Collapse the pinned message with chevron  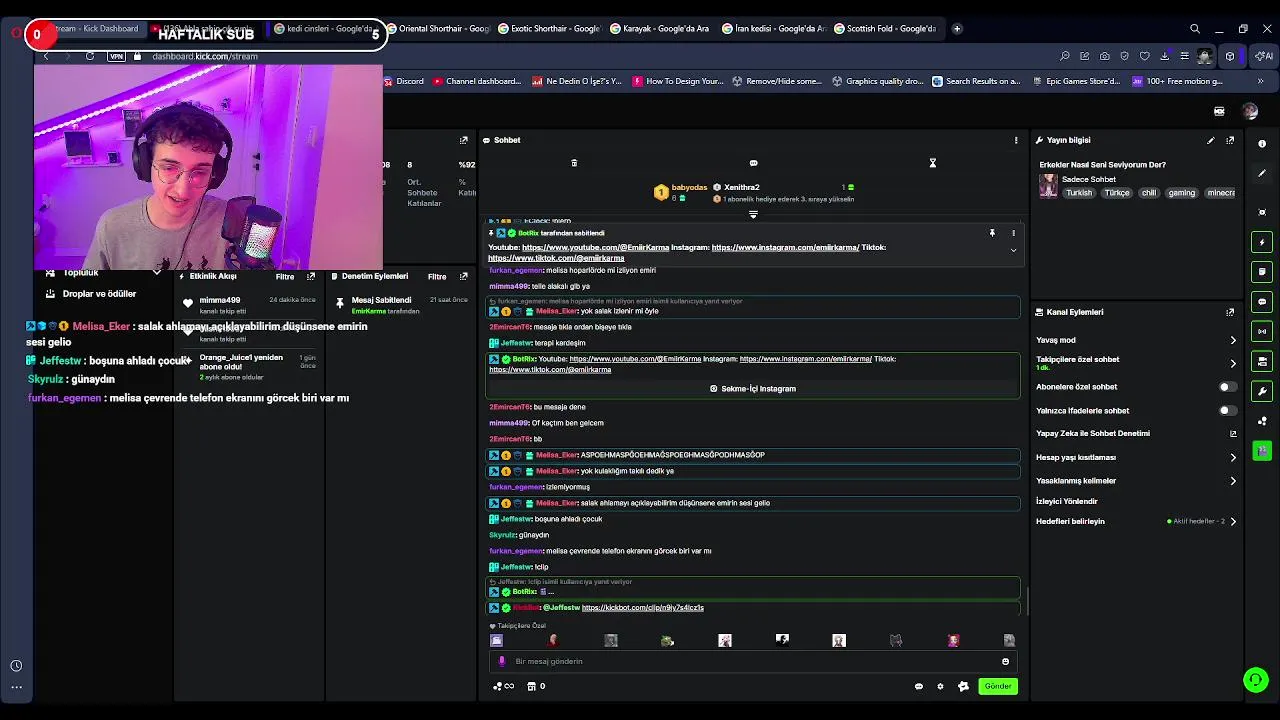(1013, 251)
